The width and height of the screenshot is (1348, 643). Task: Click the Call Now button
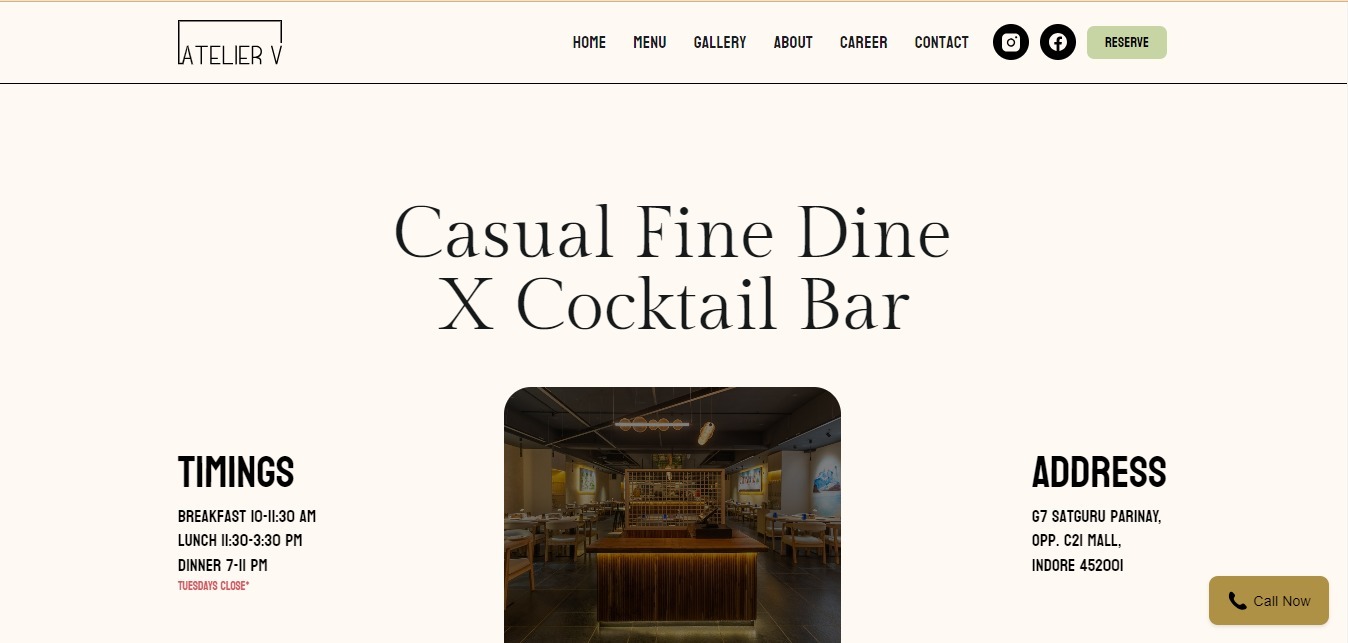pos(1269,601)
